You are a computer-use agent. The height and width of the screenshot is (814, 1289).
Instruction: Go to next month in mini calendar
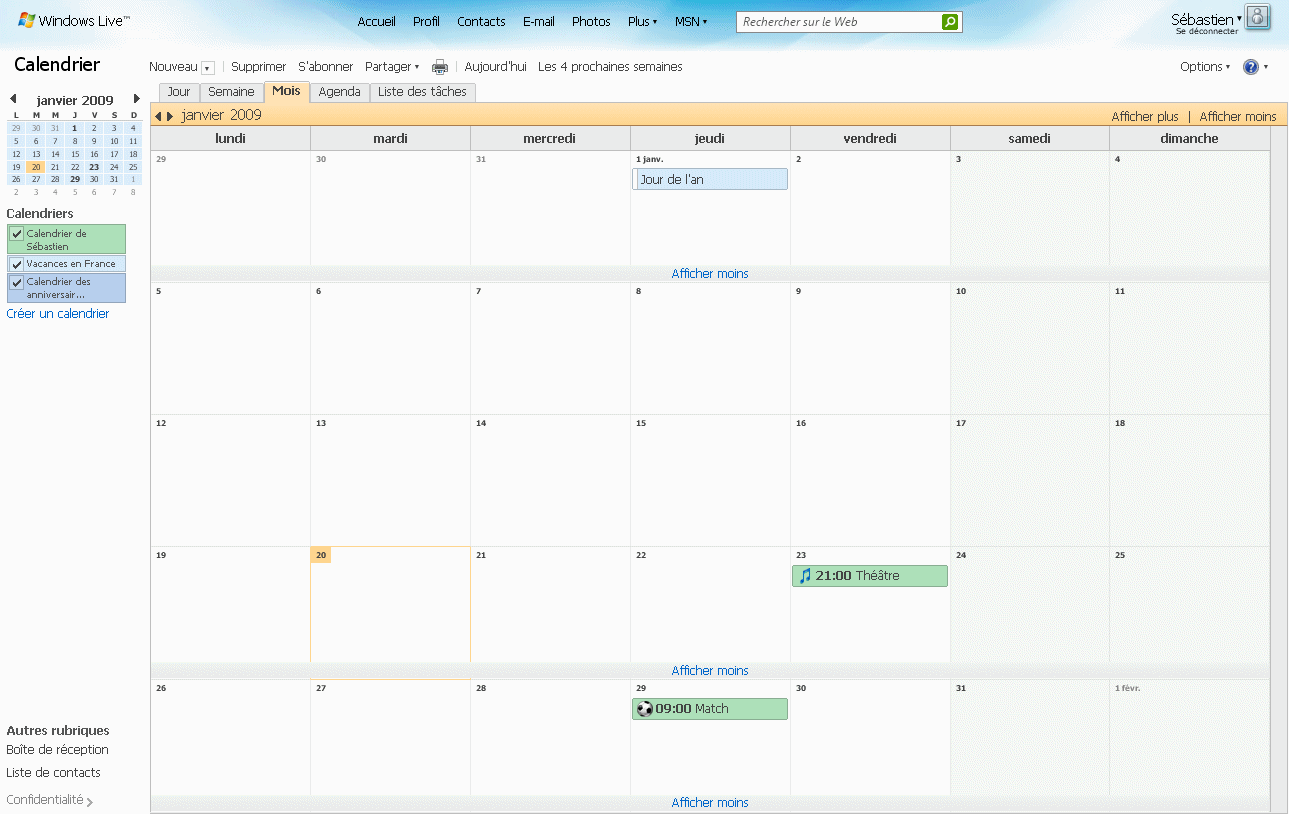[x=137, y=99]
